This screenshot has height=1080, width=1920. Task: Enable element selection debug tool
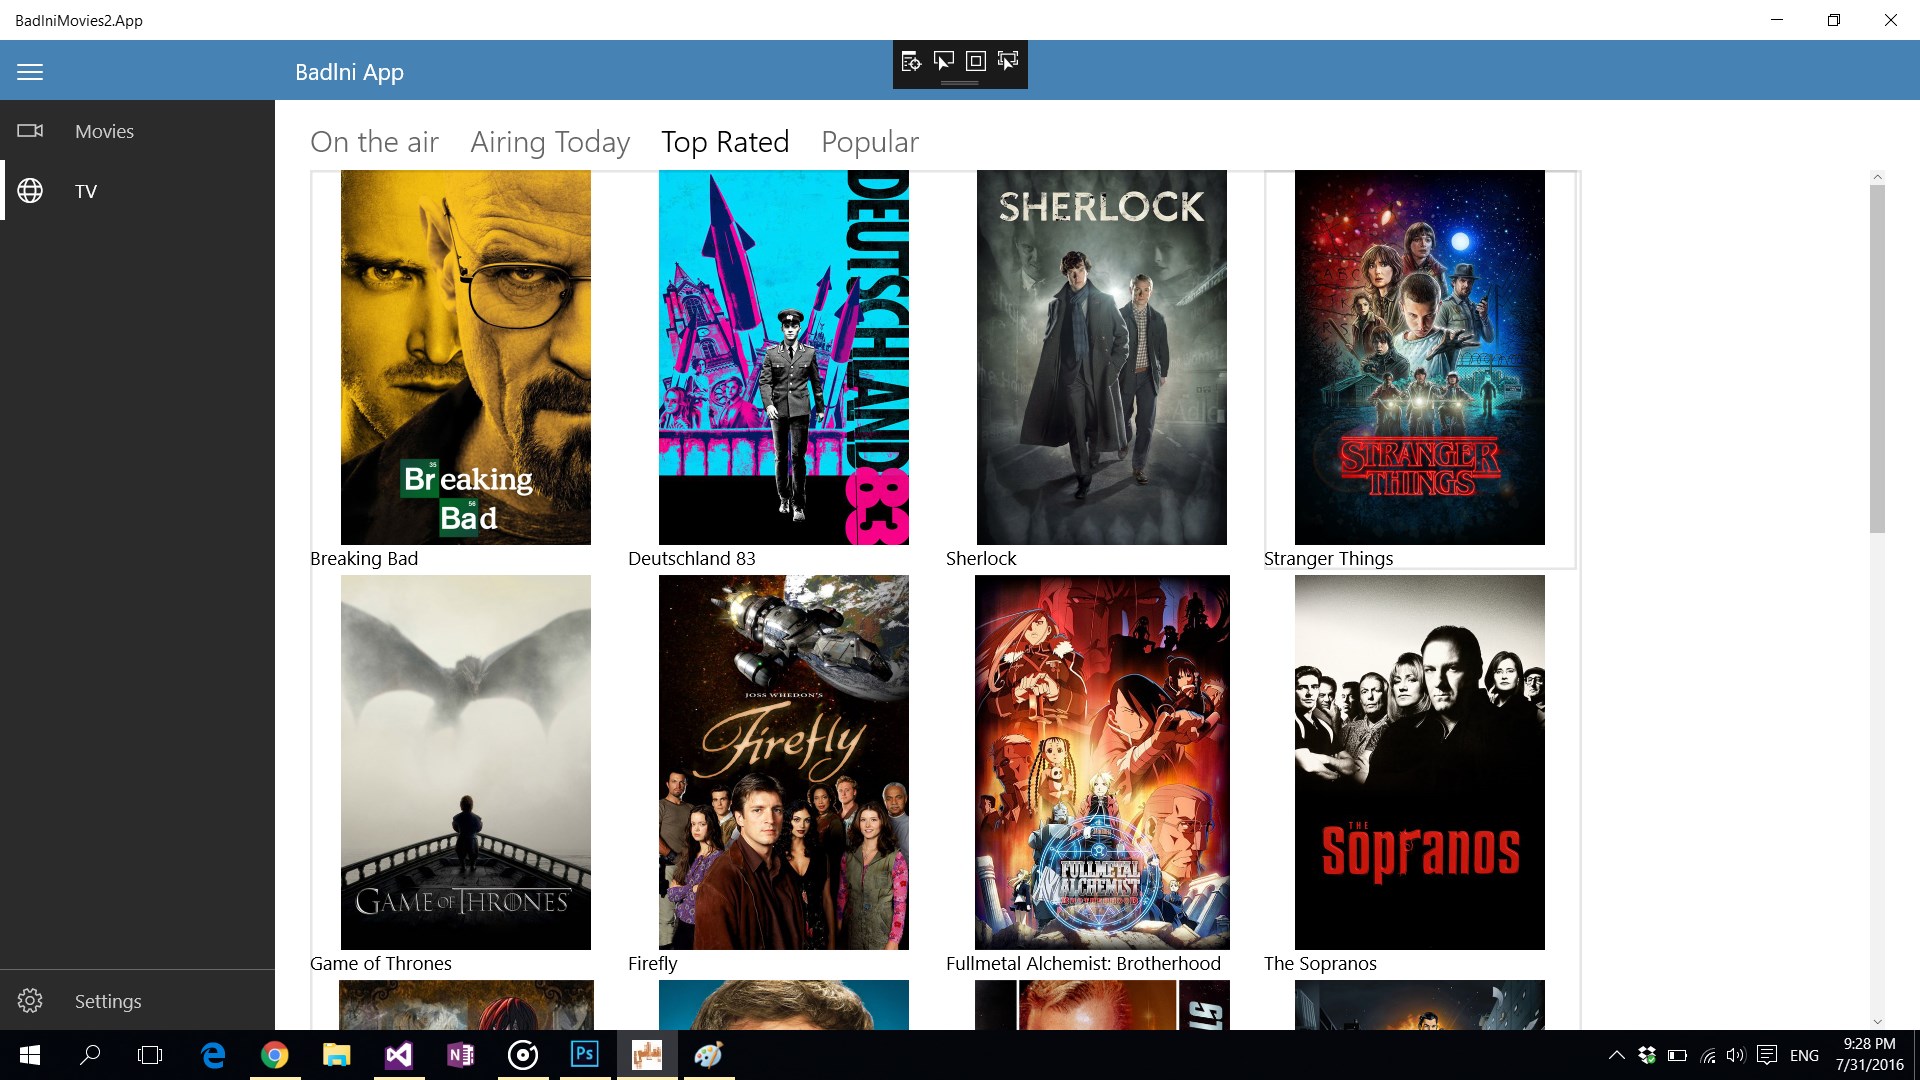[x=943, y=62]
